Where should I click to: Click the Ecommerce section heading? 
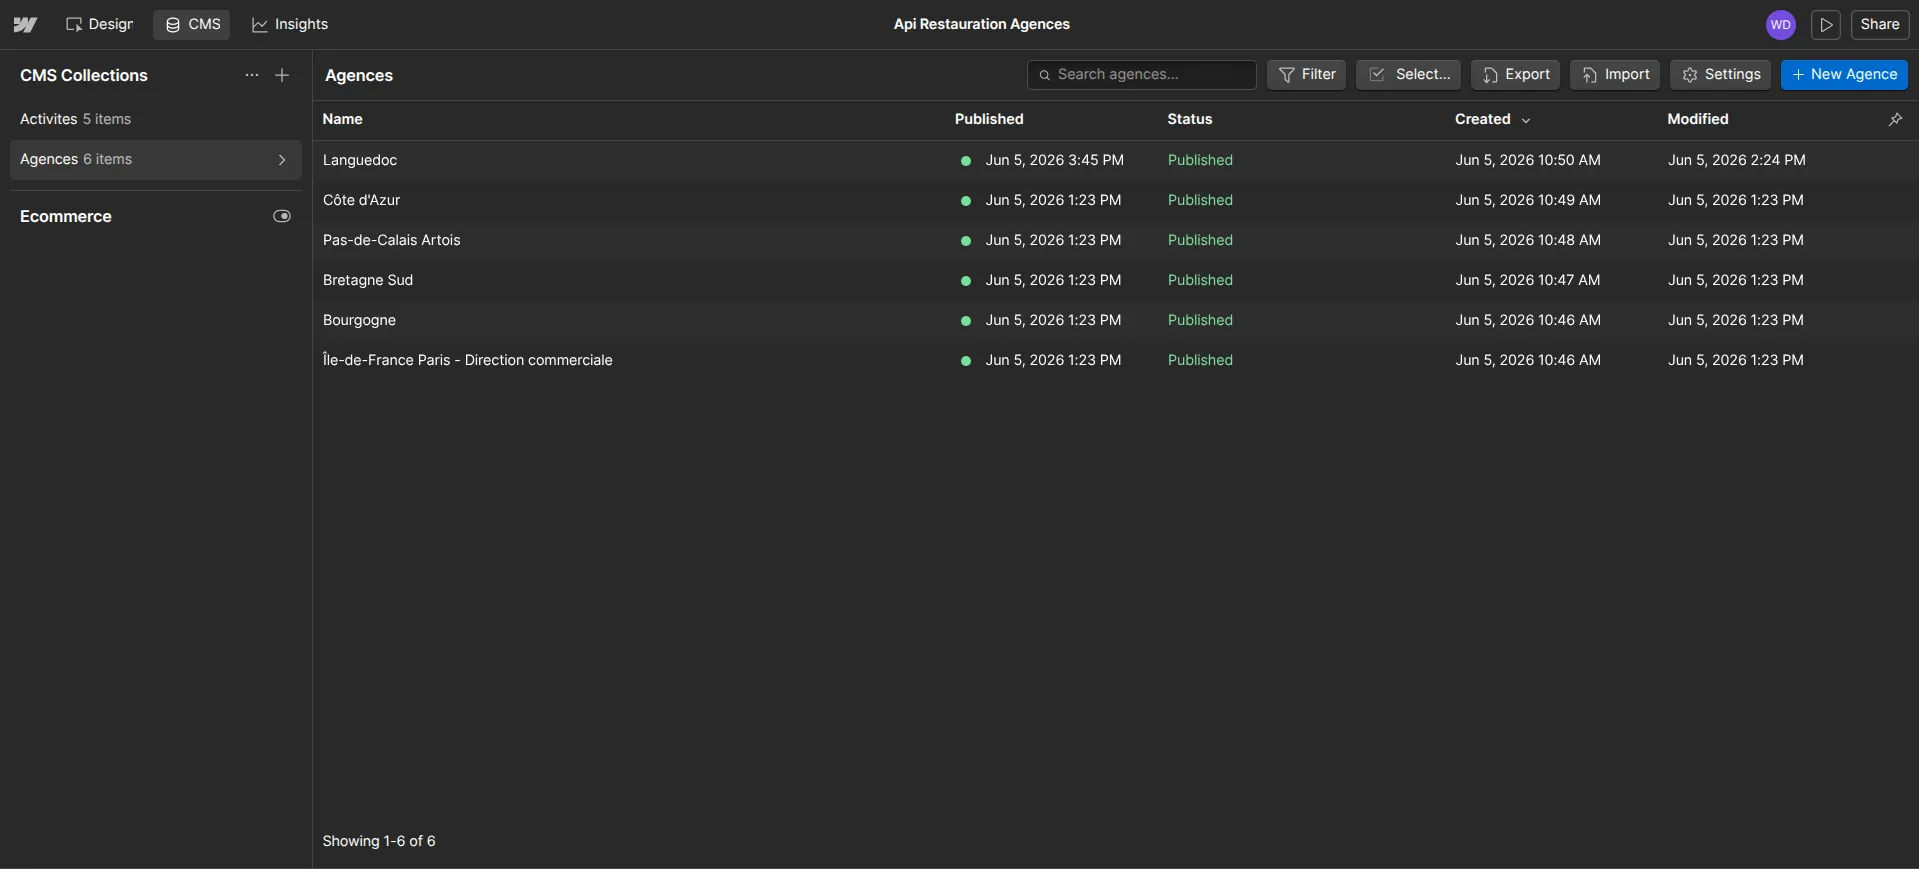click(66, 216)
